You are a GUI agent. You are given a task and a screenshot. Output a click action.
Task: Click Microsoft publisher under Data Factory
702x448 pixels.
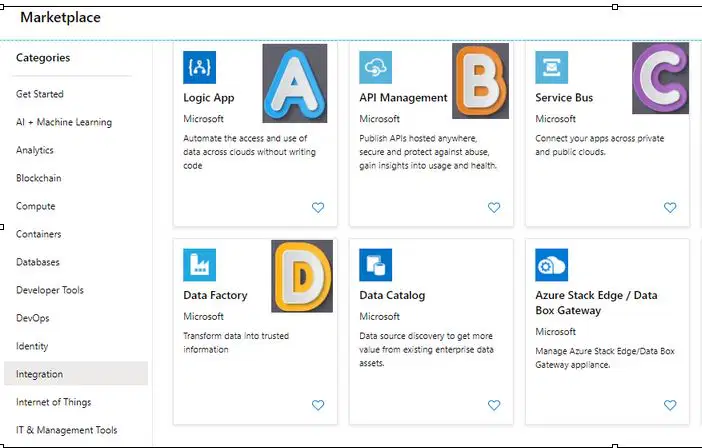click(x=203, y=316)
